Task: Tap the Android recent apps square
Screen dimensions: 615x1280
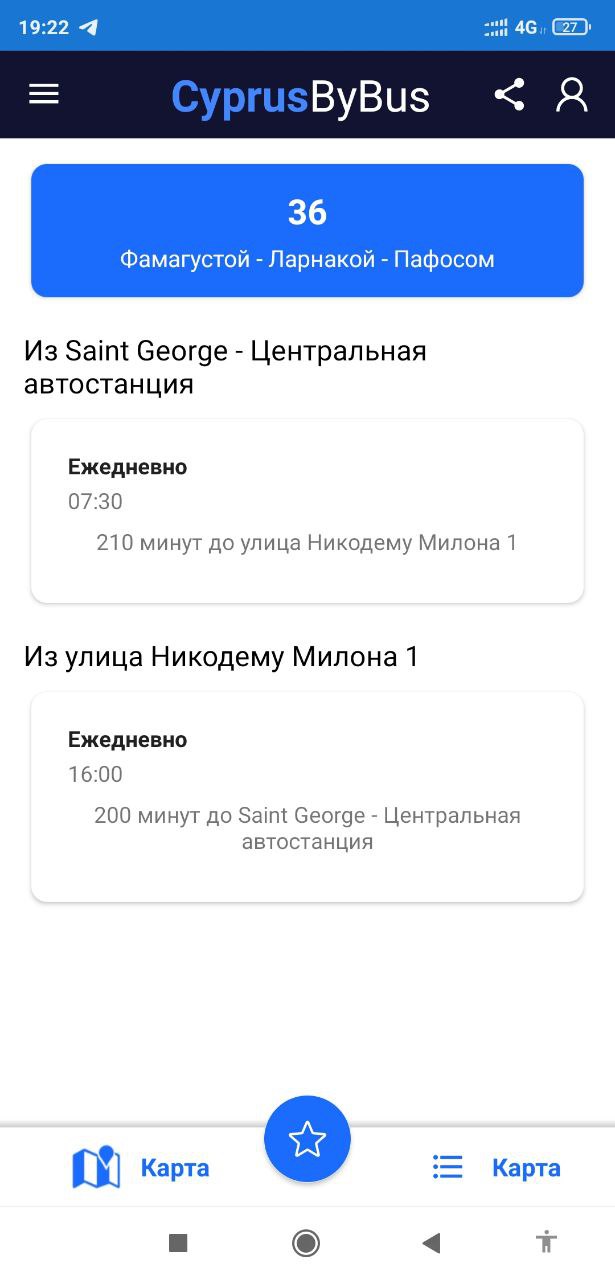Action: pos(178,1243)
